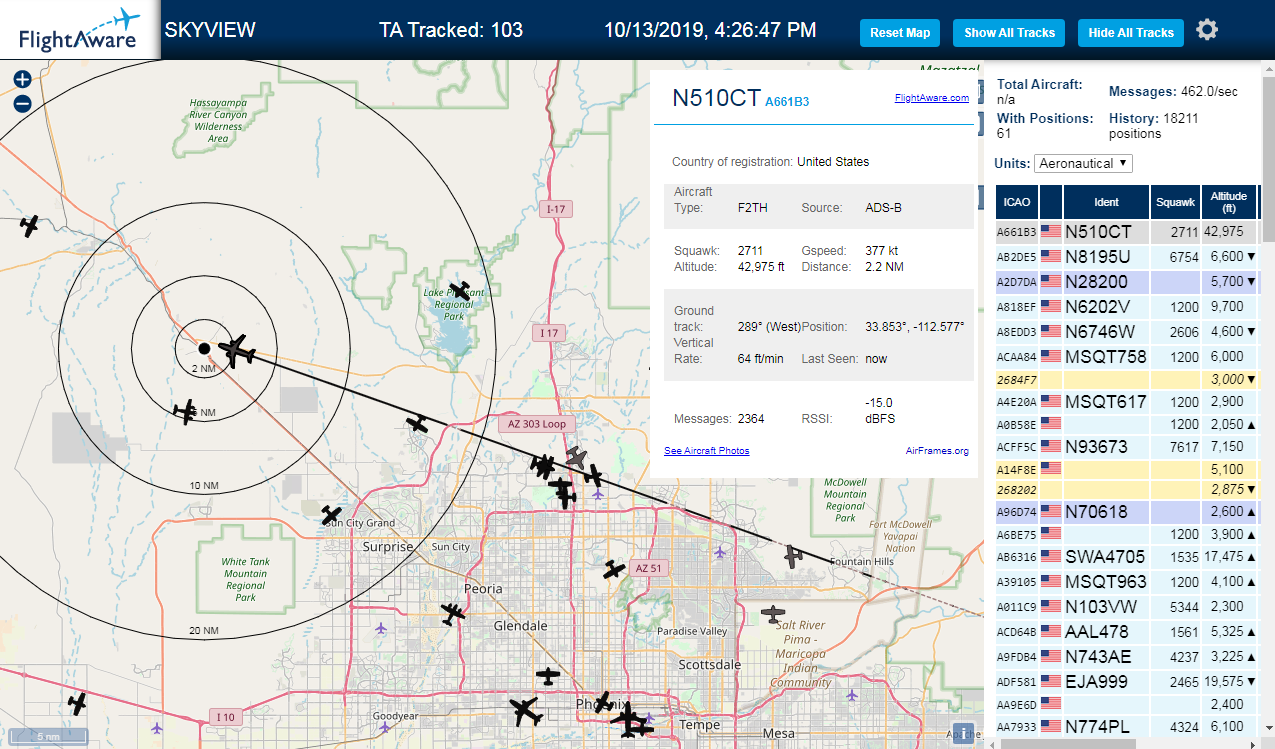Viewport: 1275px width, 749px height.
Task: Select the AA9E6D ICAO row
Action: pyautogui.click(x=1128, y=704)
